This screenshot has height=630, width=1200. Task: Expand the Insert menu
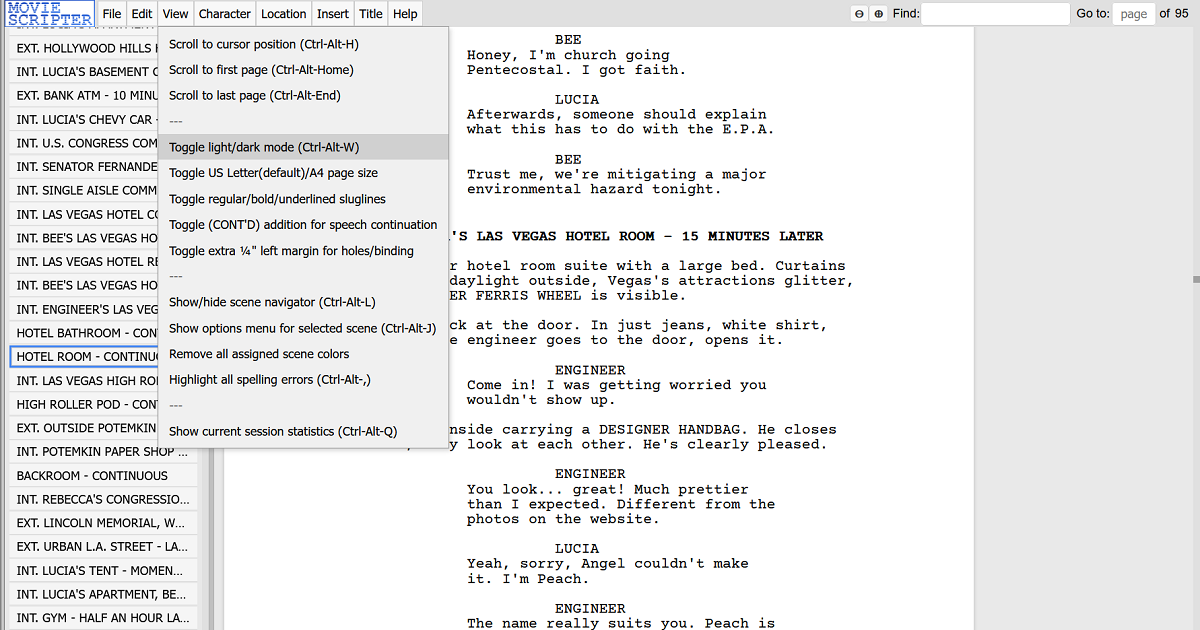(333, 14)
